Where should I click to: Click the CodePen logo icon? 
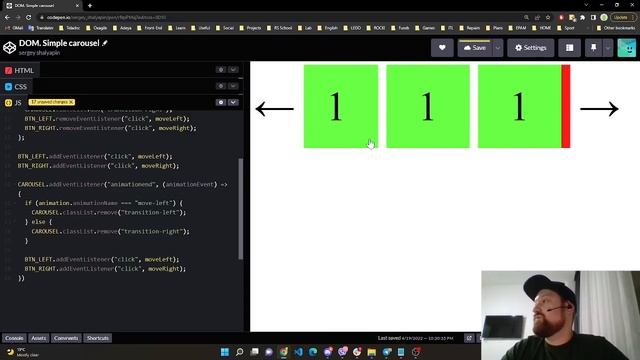point(9,47)
